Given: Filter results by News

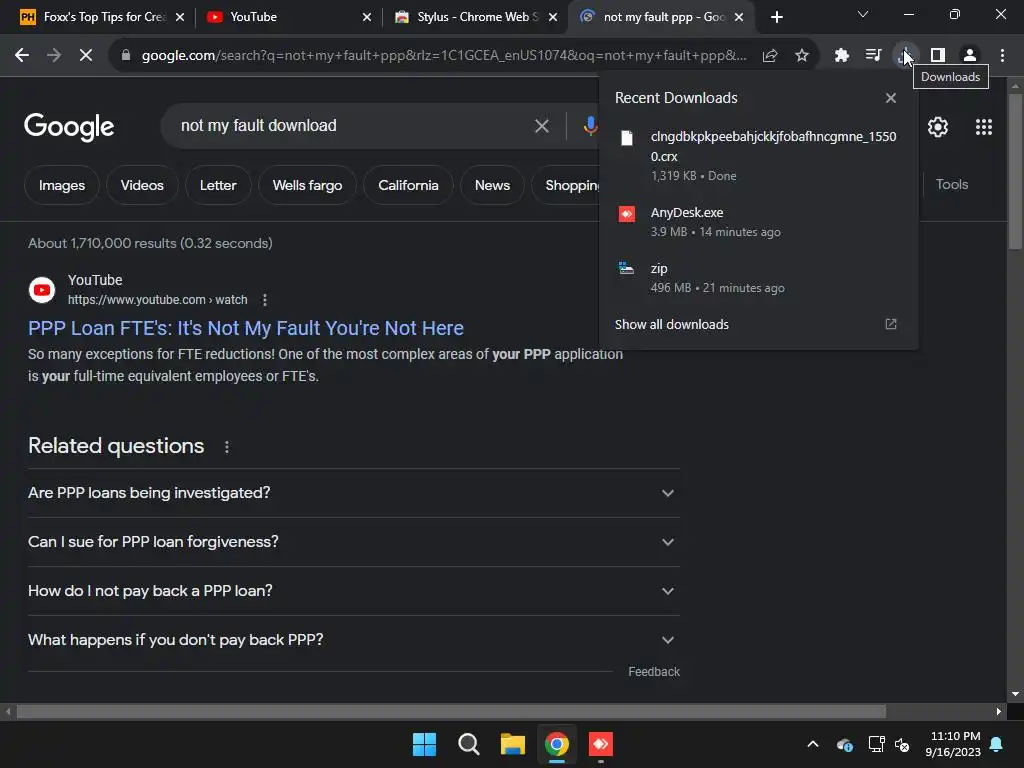Looking at the screenshot, I should (x=492, y=185).
